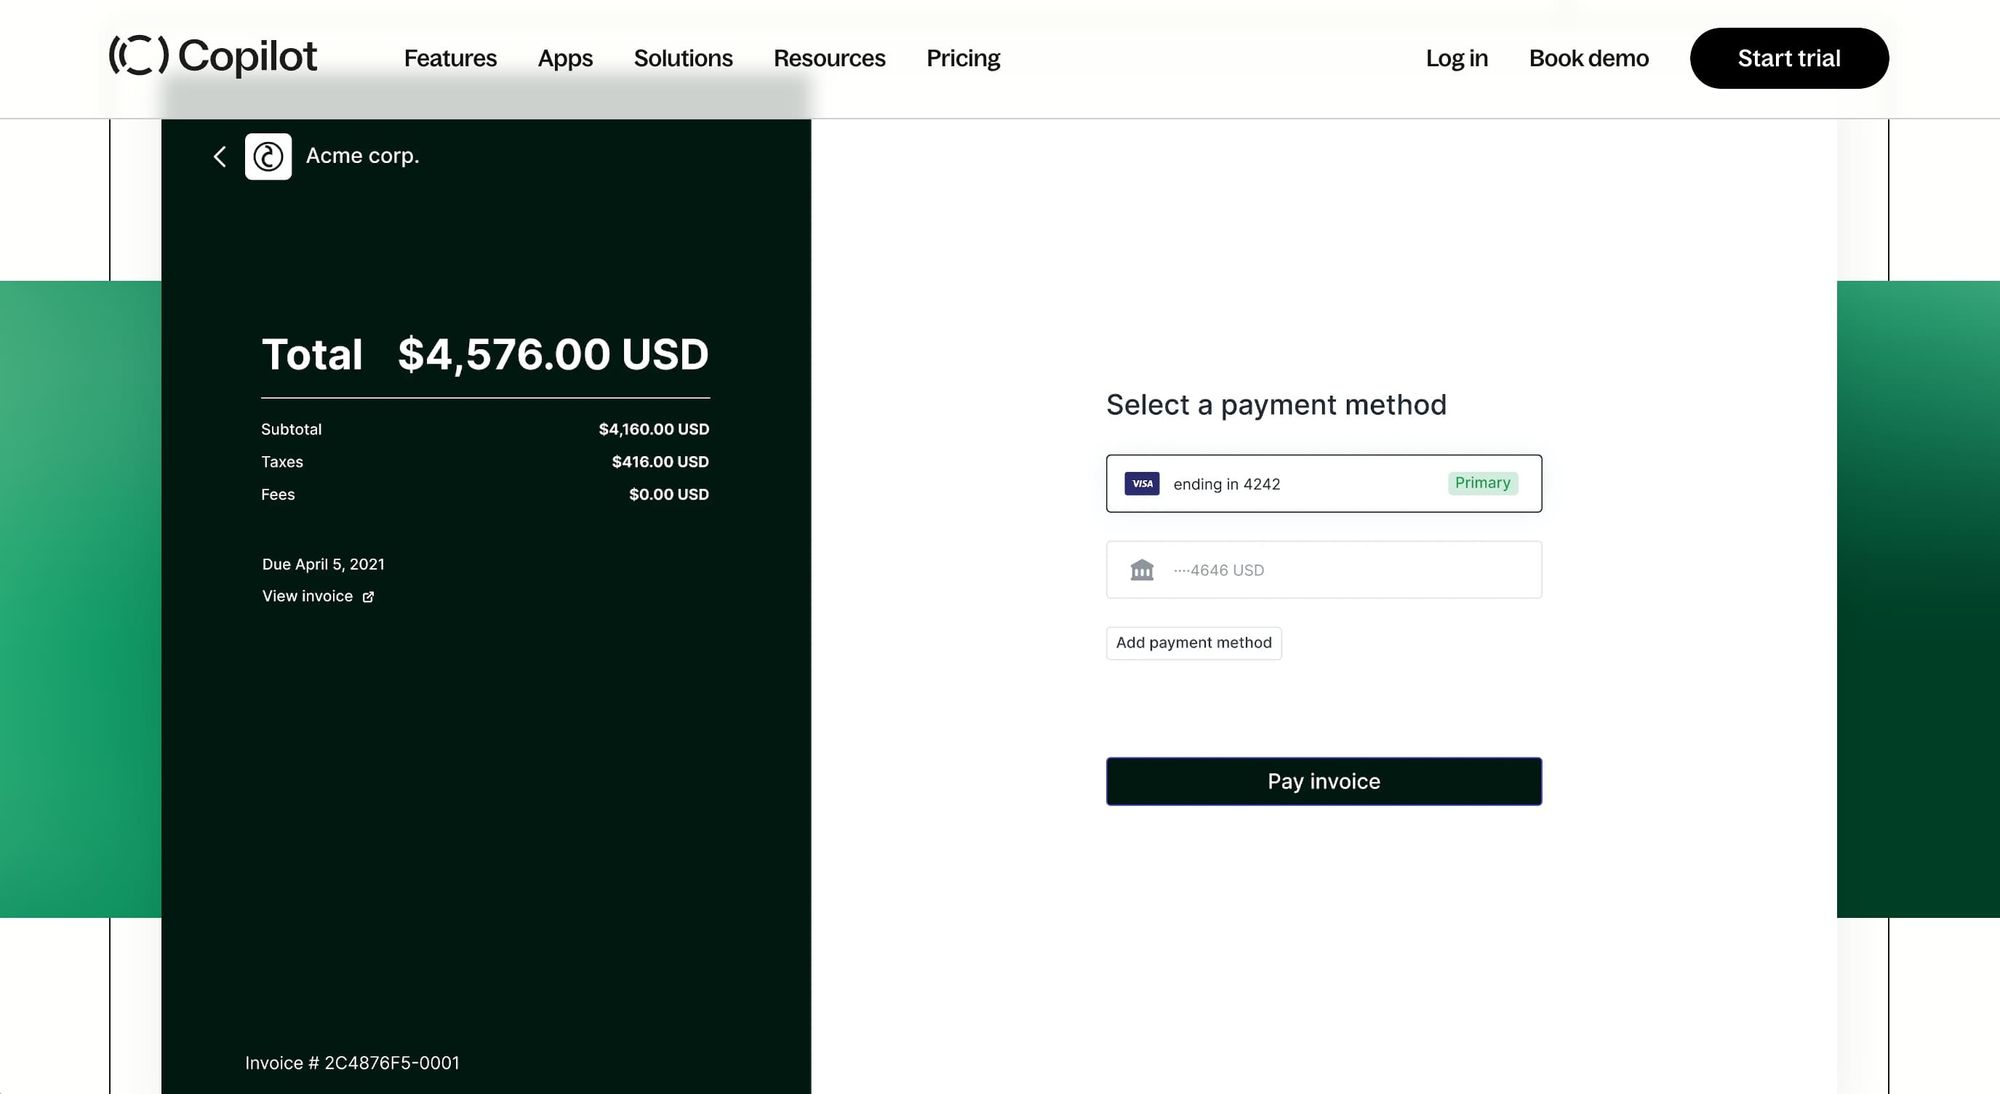The height and width of the screenshot is (1094, 2000).
Task: Click the back arrow beside Acme corp.
Action: pos(220,157)
